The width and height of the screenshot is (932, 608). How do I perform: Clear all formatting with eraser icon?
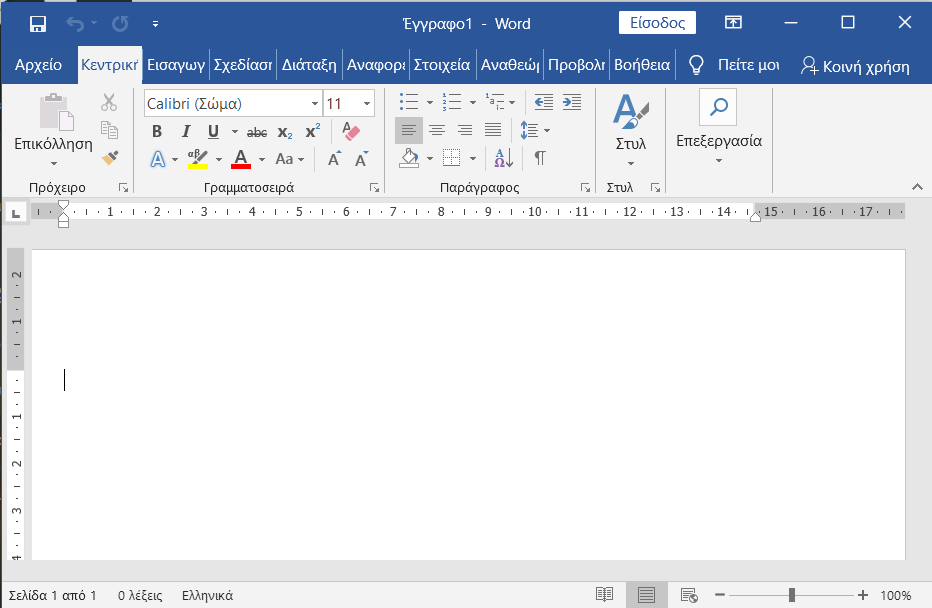351,131
